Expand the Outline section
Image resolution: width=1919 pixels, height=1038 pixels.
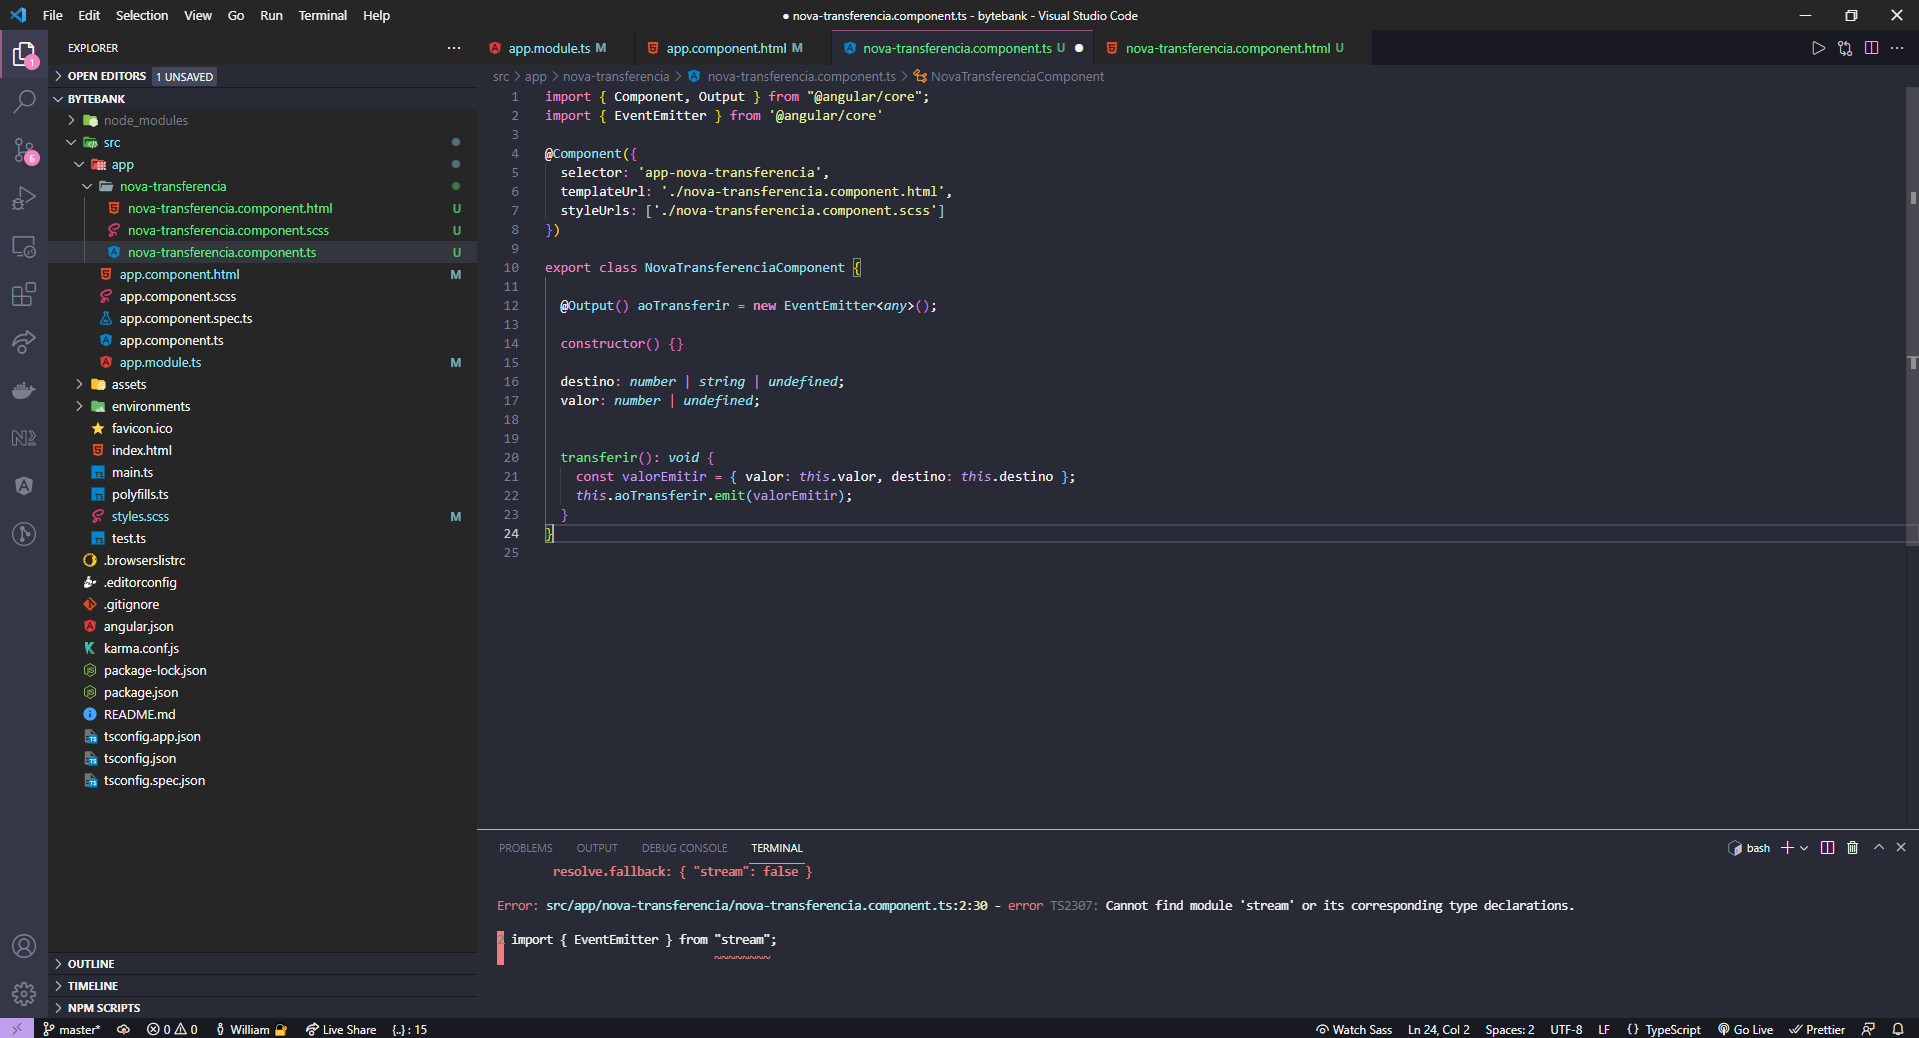262,964
